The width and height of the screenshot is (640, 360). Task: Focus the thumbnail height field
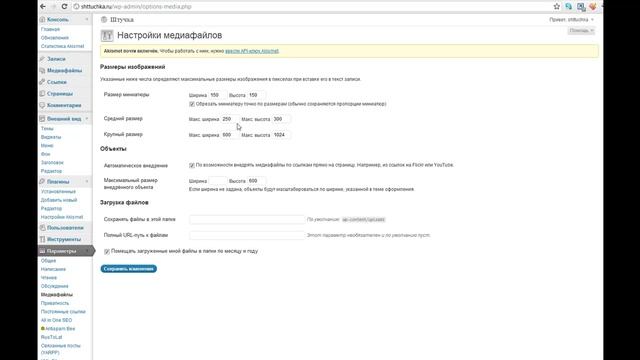tap(256, 95)
